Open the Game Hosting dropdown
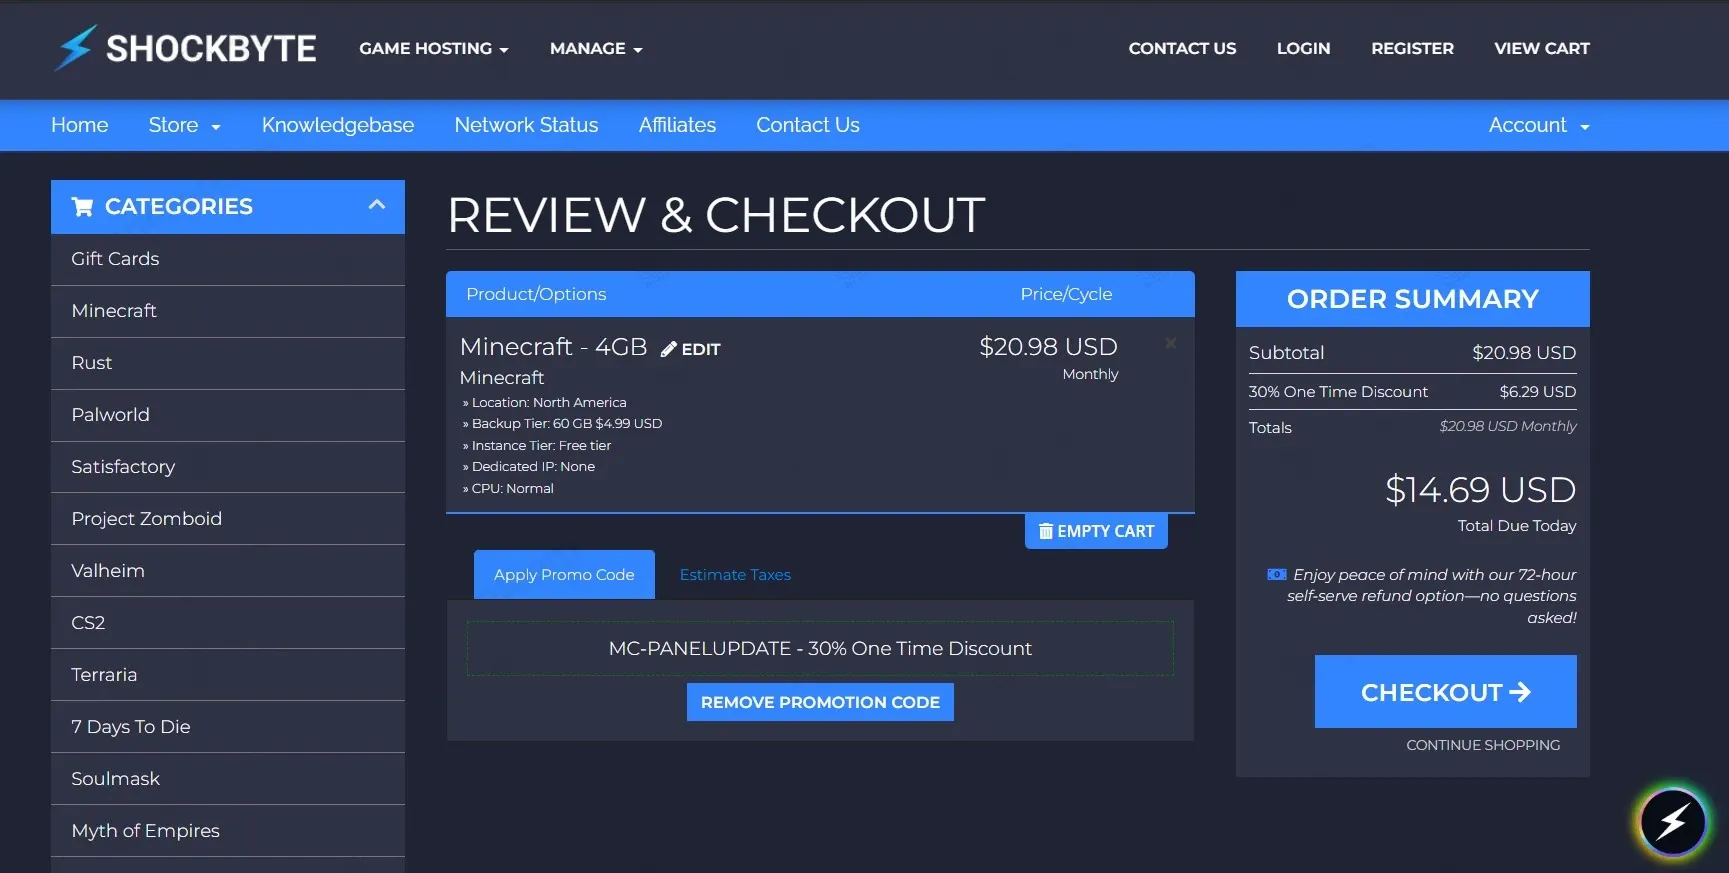The height and width of the screenshot is (873, 1729). point(433,48)
